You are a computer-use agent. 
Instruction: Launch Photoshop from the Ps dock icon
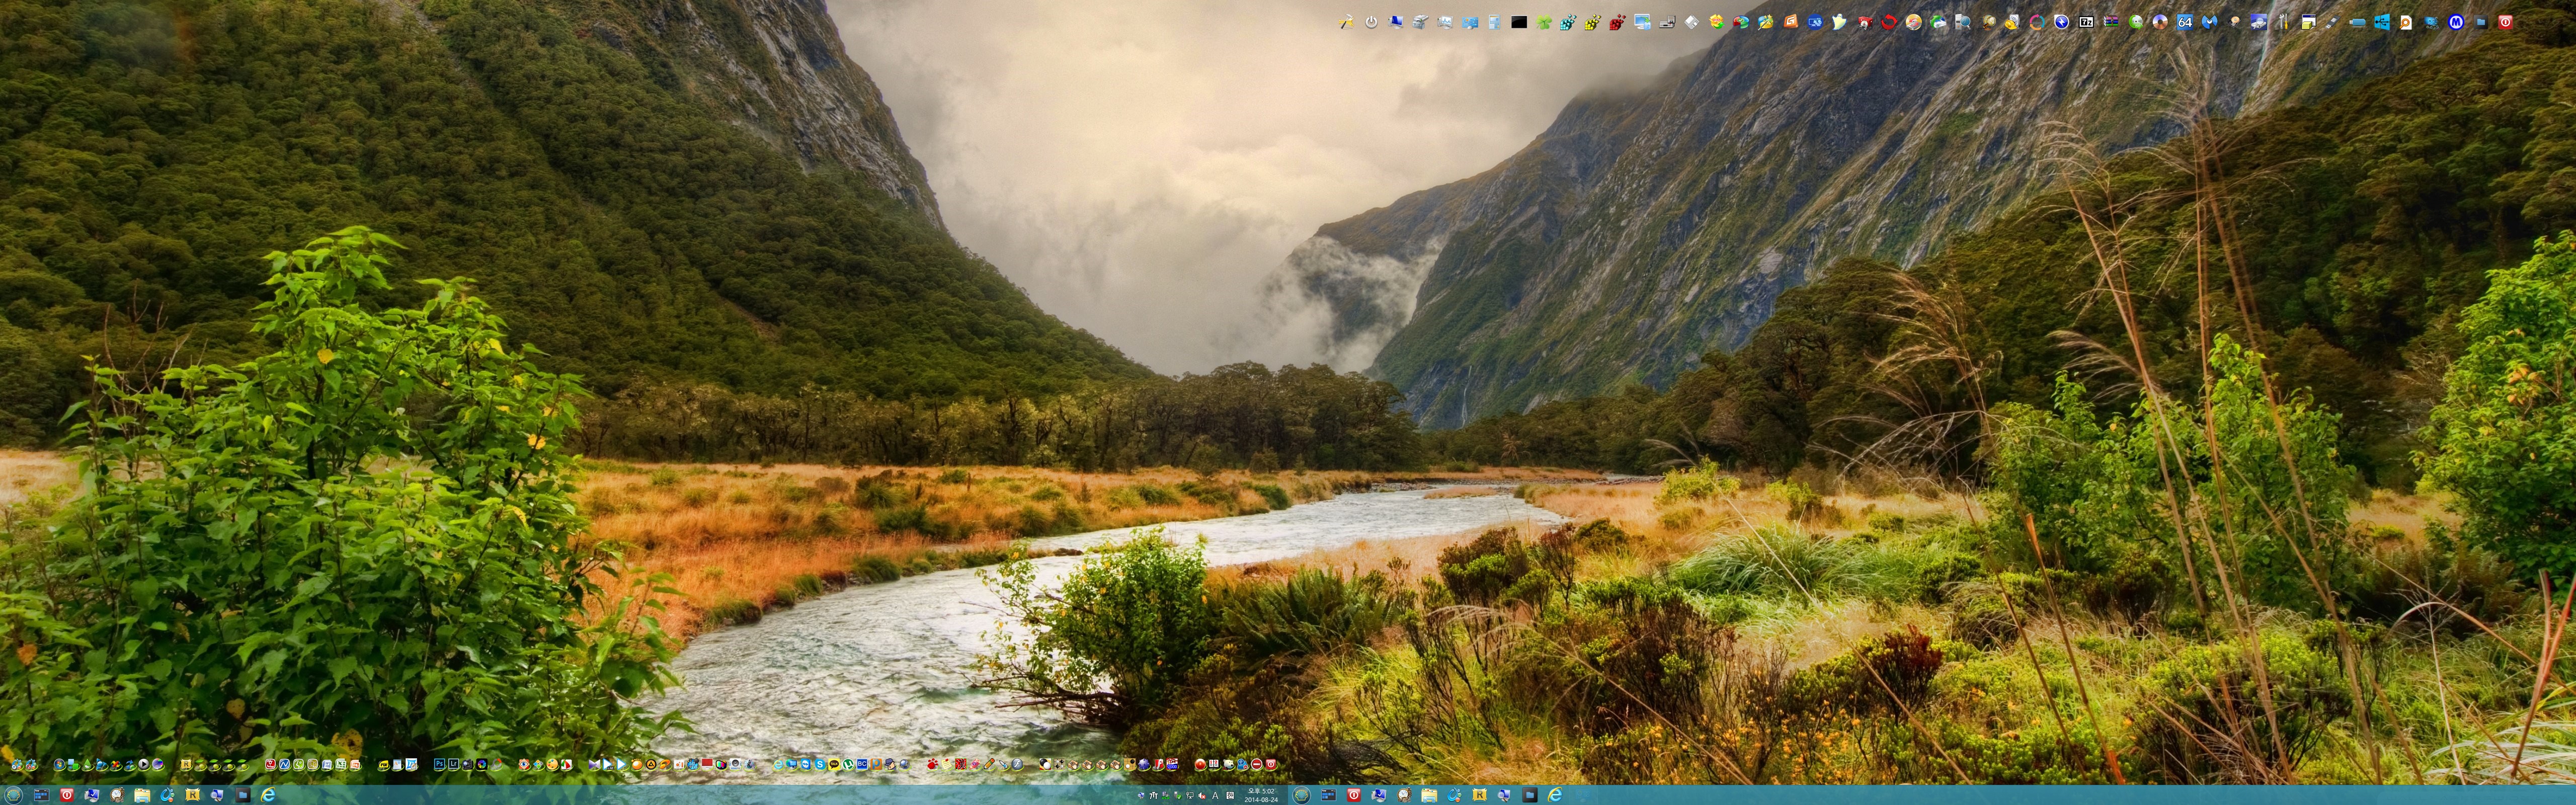[440, 764]
